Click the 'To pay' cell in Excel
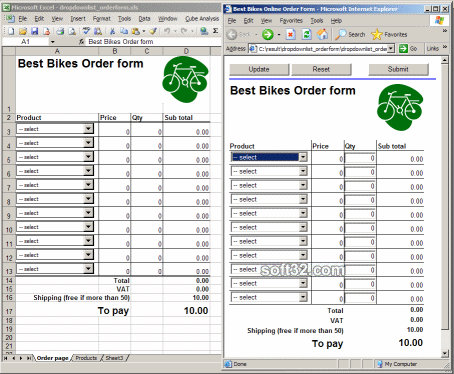 point(113,310)
